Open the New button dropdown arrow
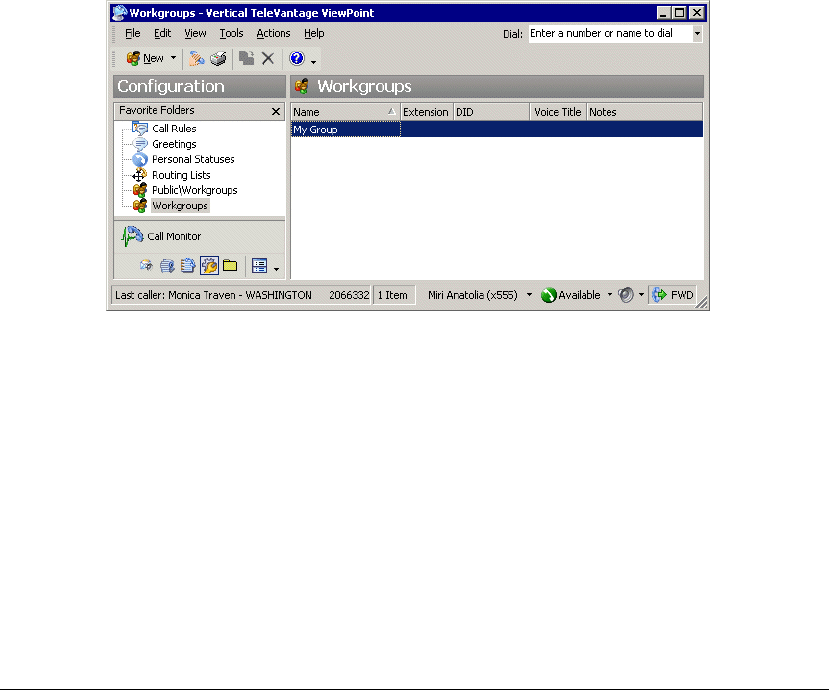The width and height of the screenshot is (829, 690). click(x=173, y=58)
